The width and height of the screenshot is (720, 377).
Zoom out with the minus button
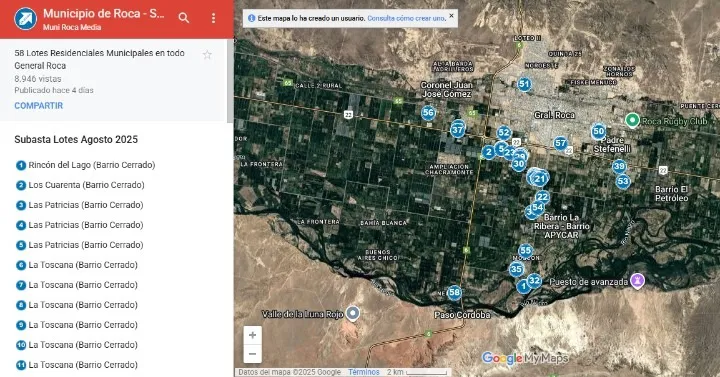[x=253, y=354]
